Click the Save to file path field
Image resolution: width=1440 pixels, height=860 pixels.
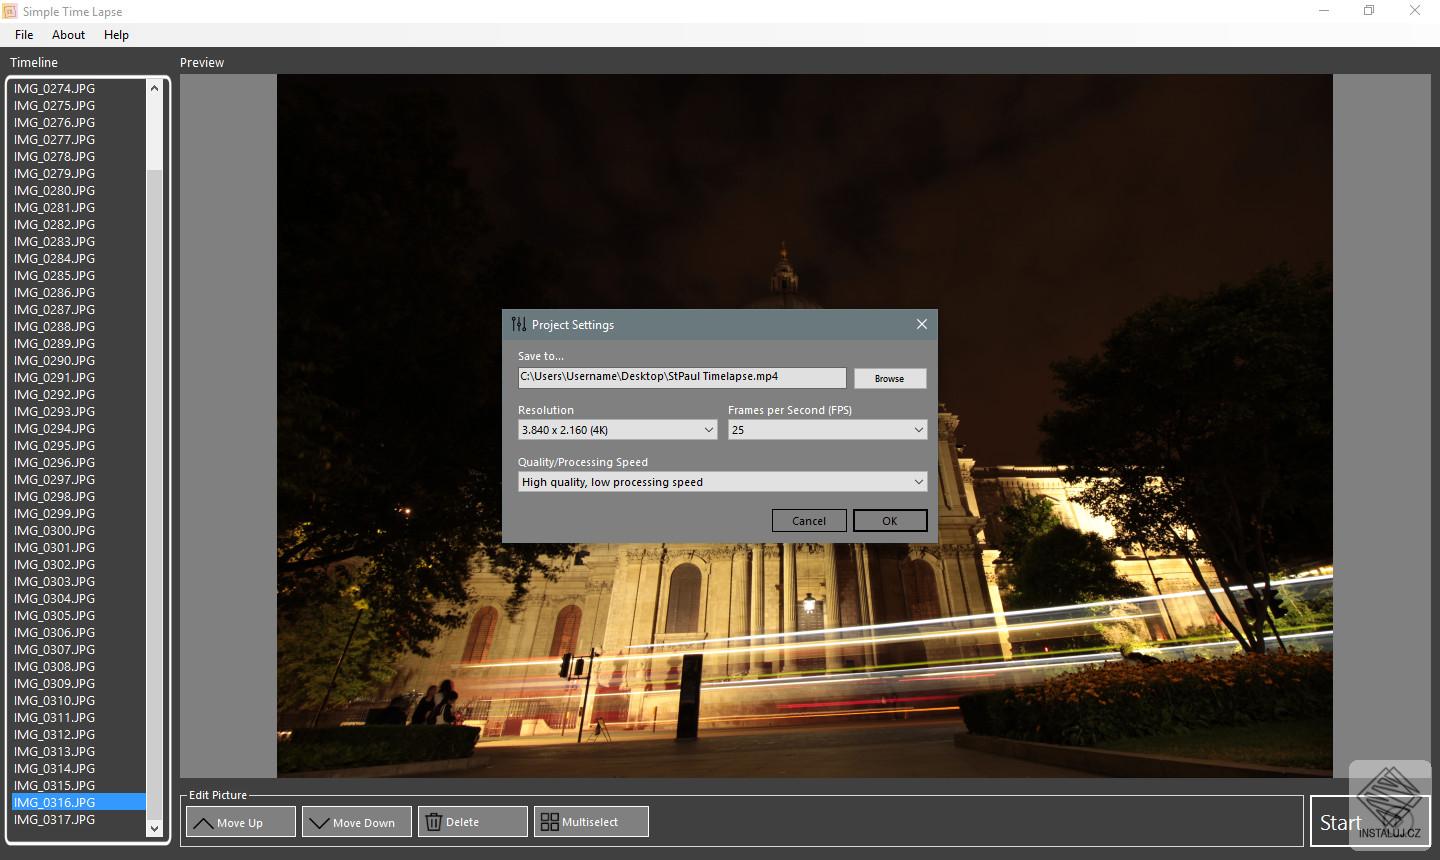pyautogui.click(x=682, y=377)
